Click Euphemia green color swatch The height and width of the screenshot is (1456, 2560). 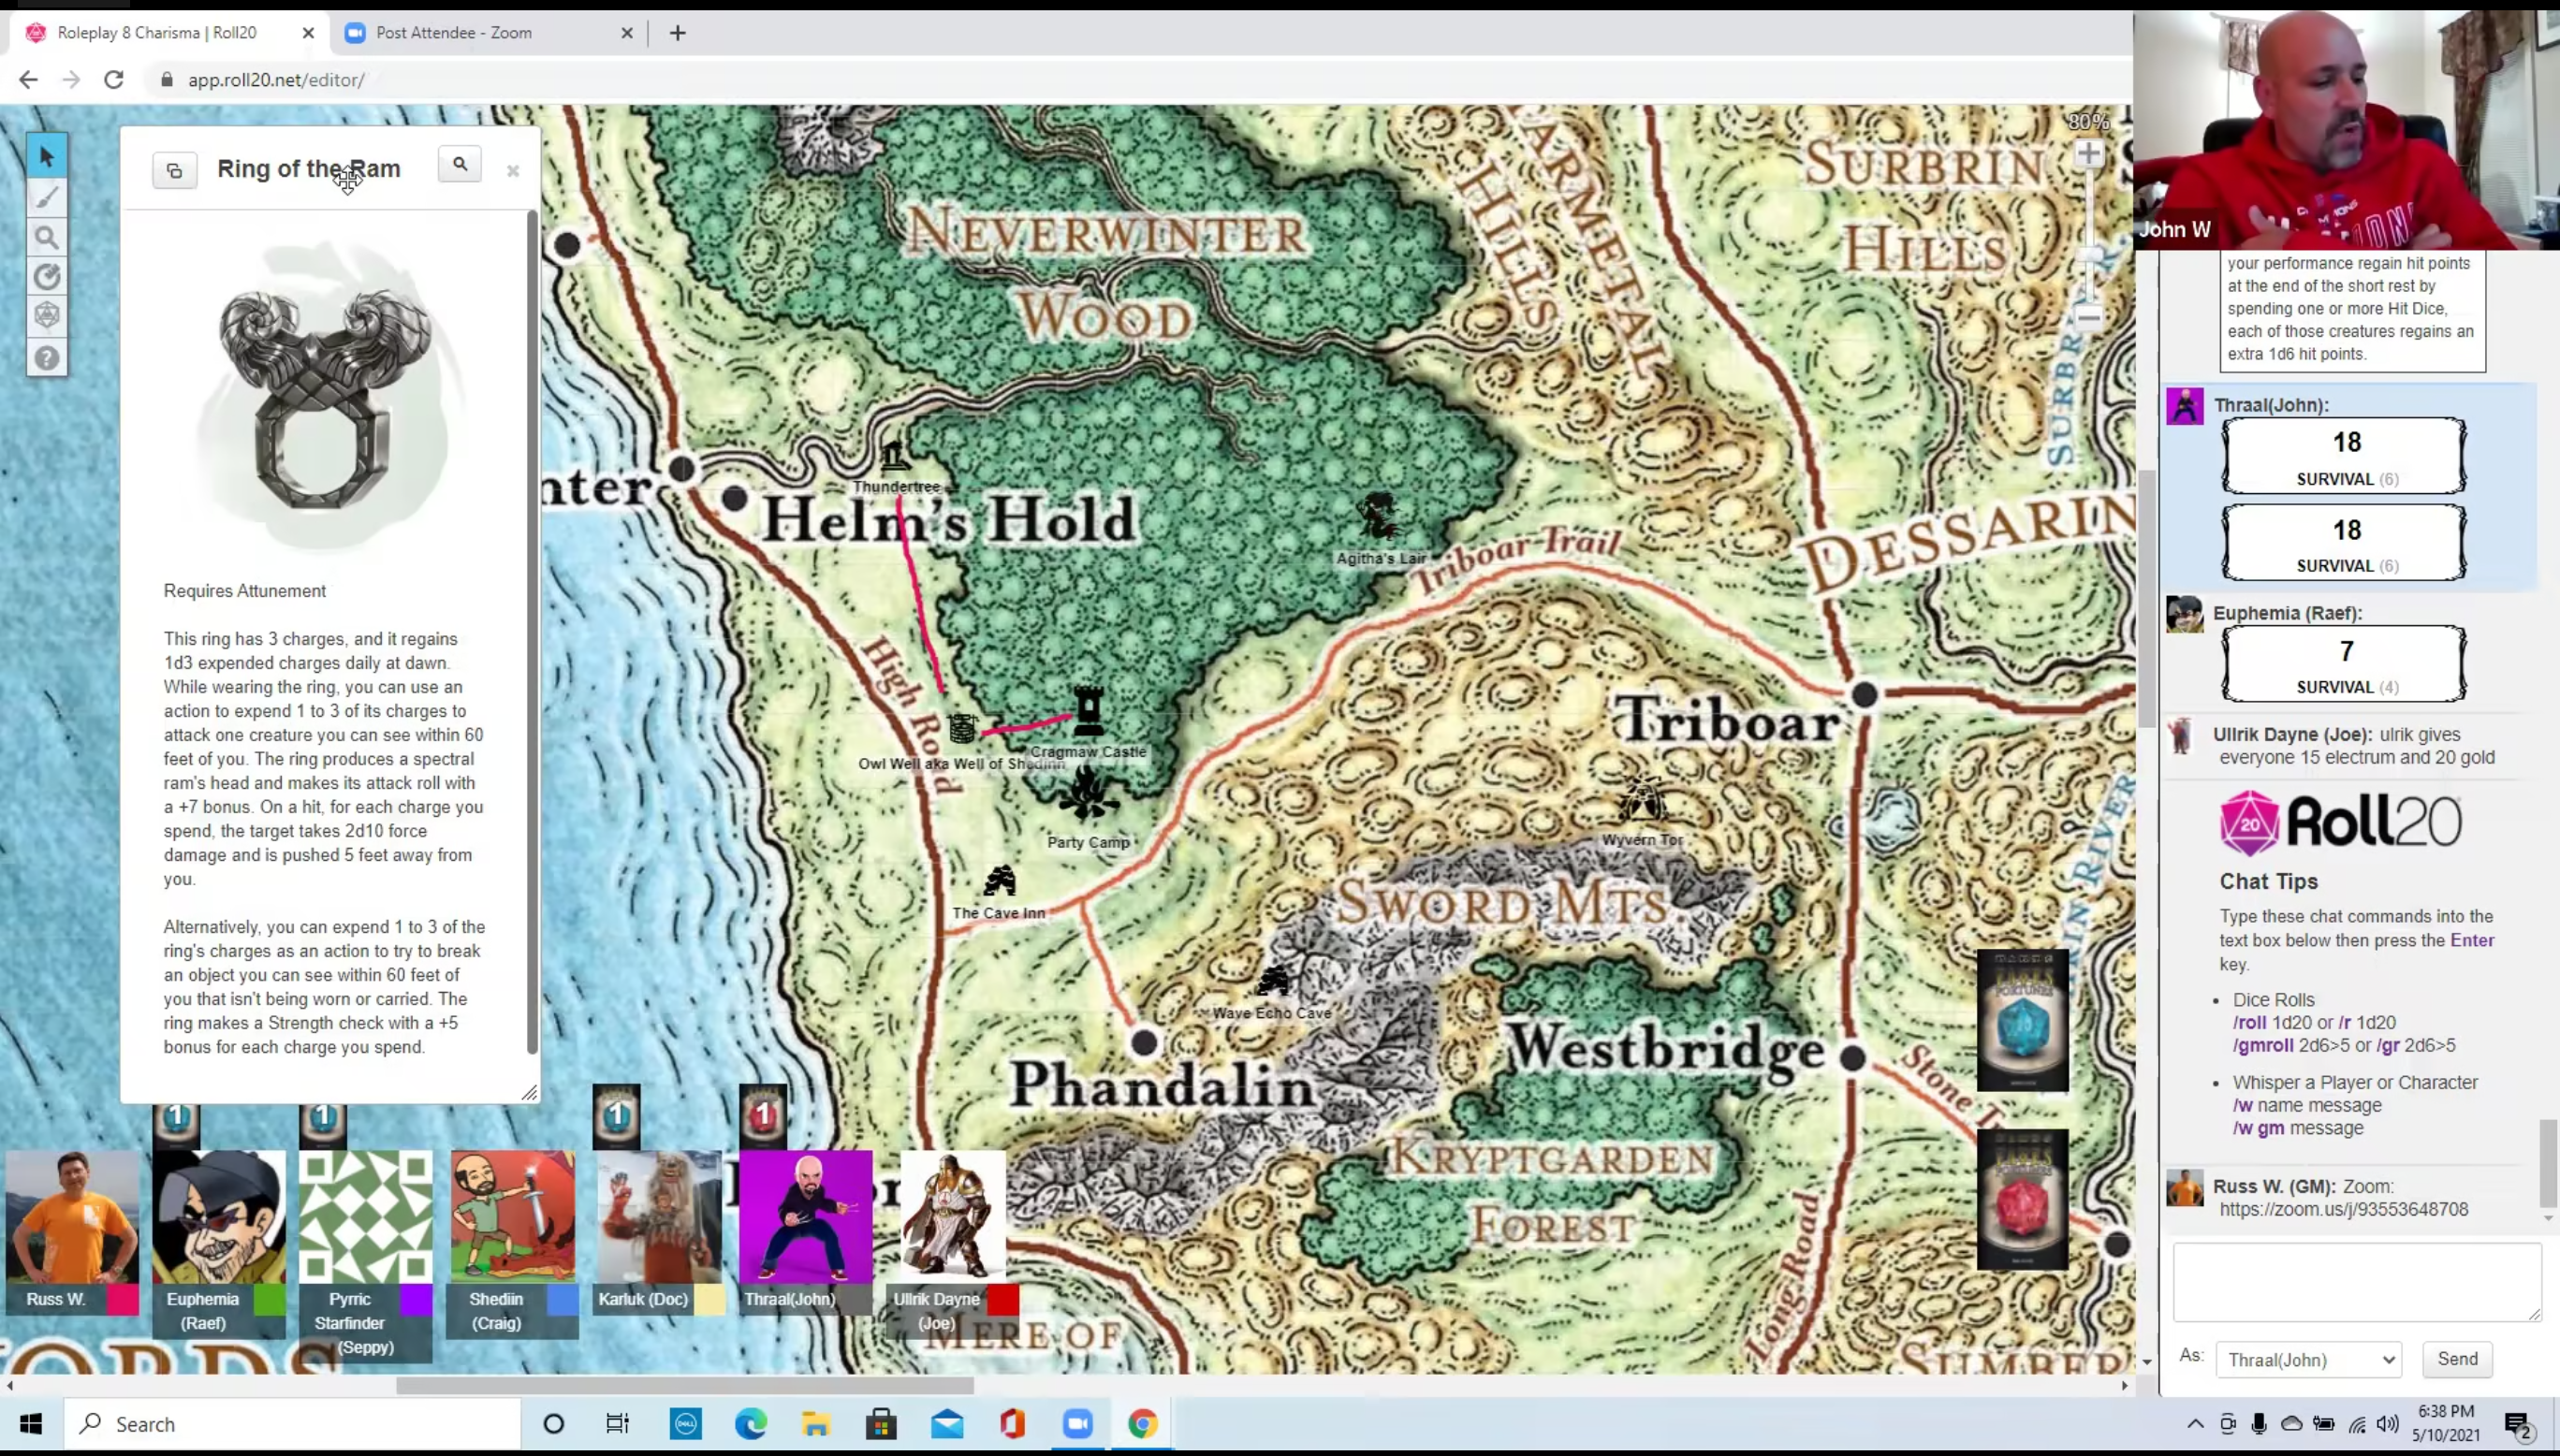[270, 1299]
